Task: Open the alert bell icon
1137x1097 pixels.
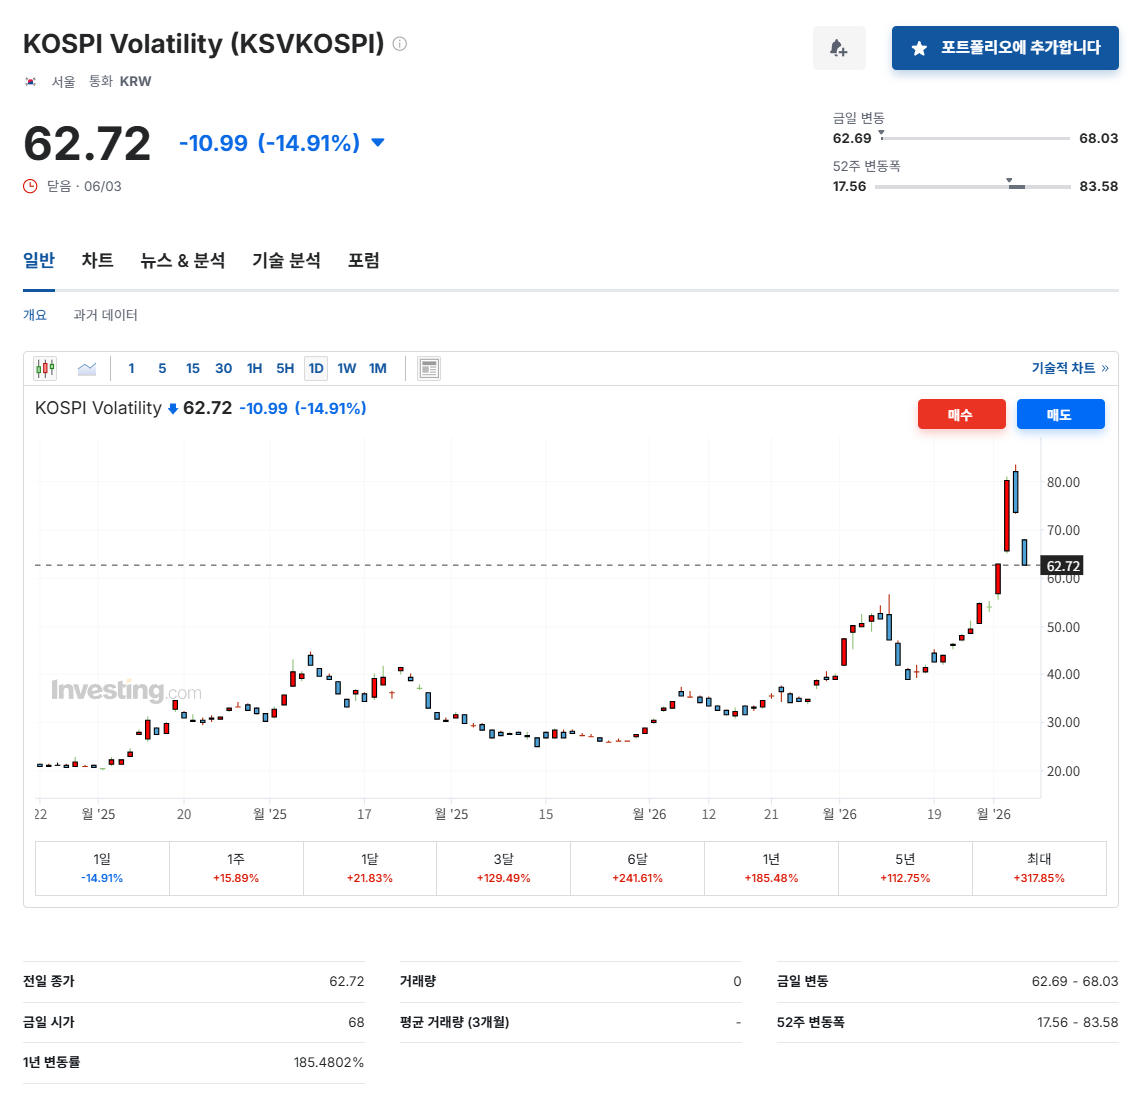Action: pyautogui.click(x=839, y=48)
